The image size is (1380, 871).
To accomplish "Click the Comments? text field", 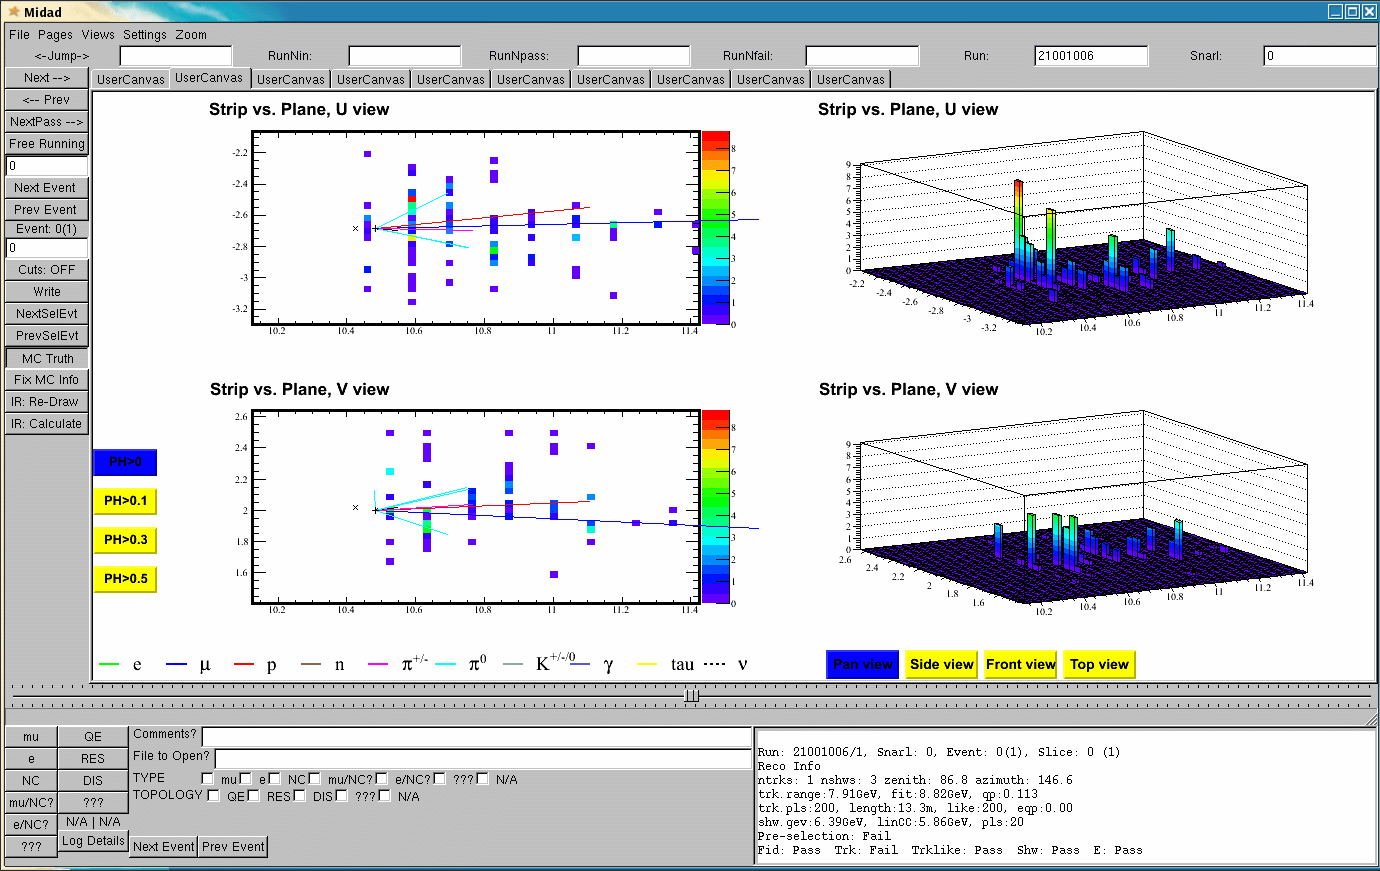I will pos(476,736).
